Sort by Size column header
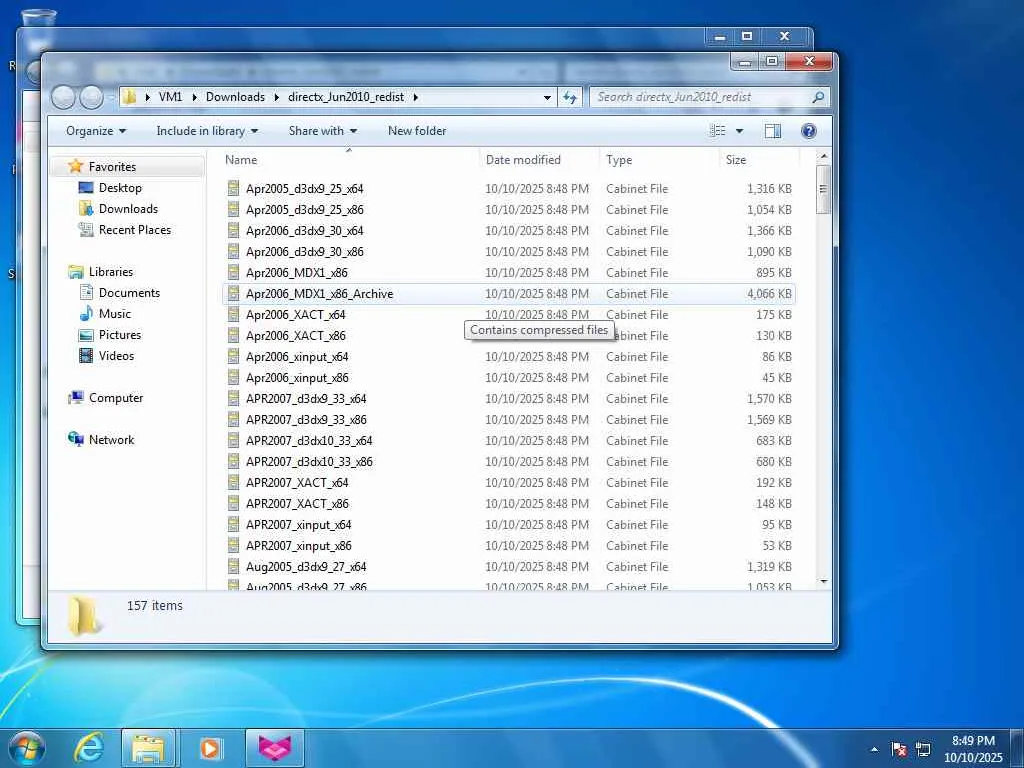 (x=735, y=160)
